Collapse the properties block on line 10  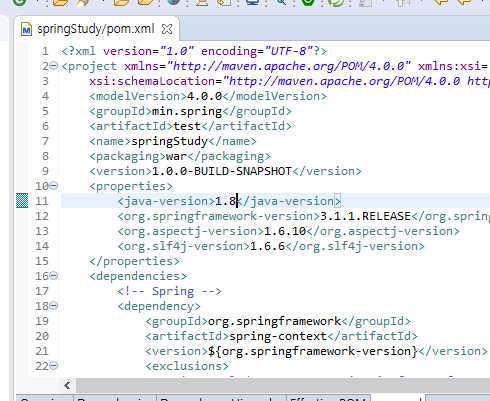[x=54, y=185]
